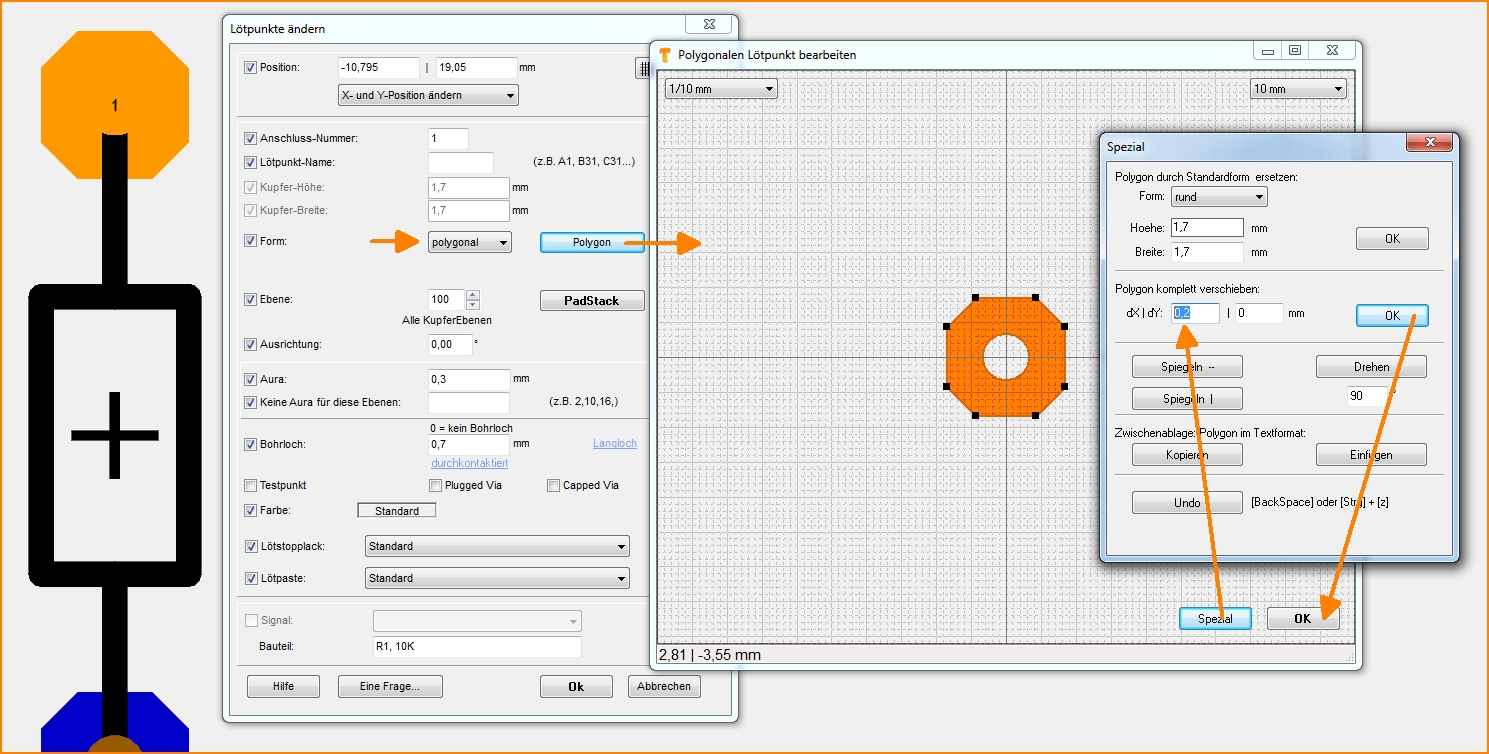1489x754 pixels.
Task: Open the disabled Signal dropdown
Action: click(477, 621)
